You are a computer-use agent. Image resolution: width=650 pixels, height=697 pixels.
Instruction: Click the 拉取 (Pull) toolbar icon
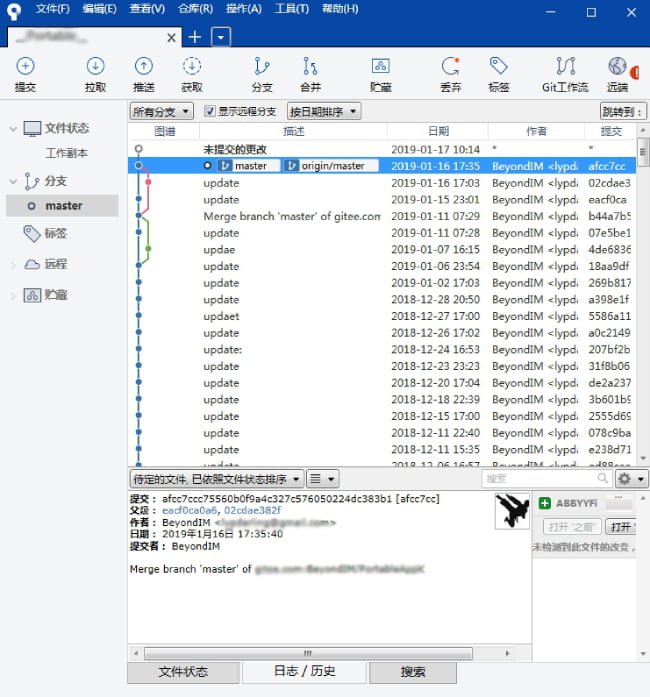95,73
